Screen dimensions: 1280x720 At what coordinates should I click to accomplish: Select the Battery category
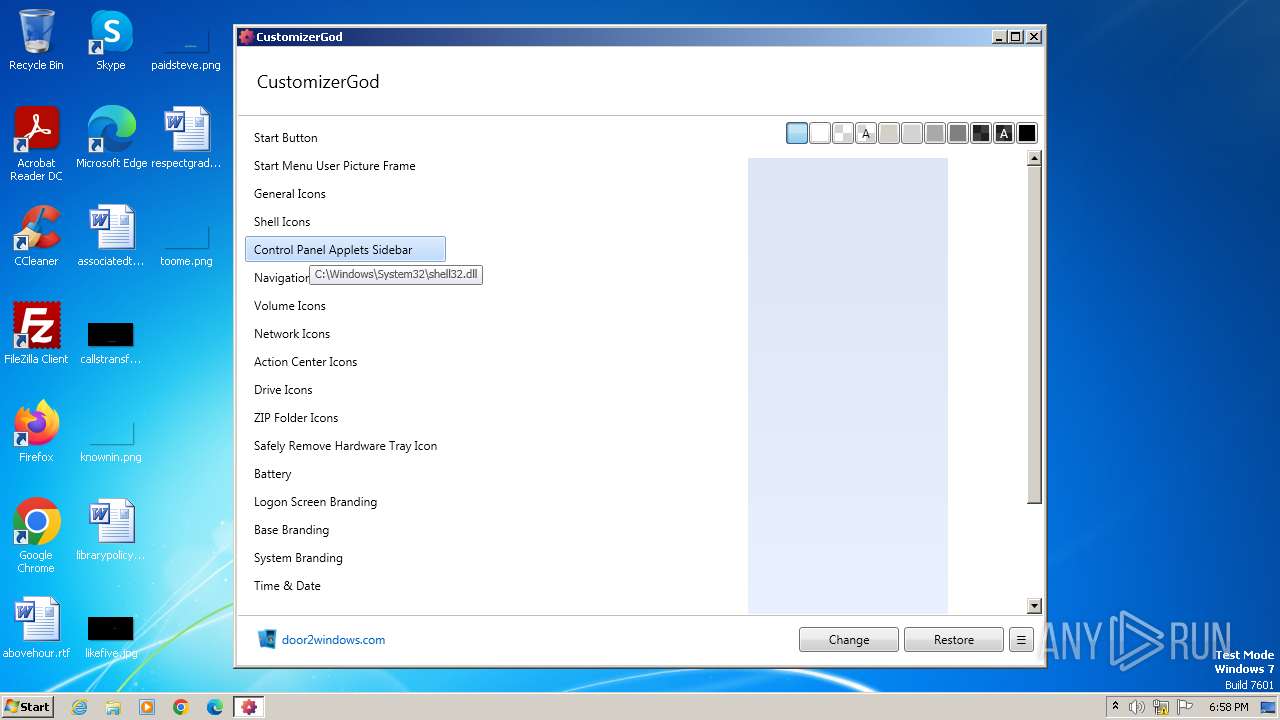point(345,474)
